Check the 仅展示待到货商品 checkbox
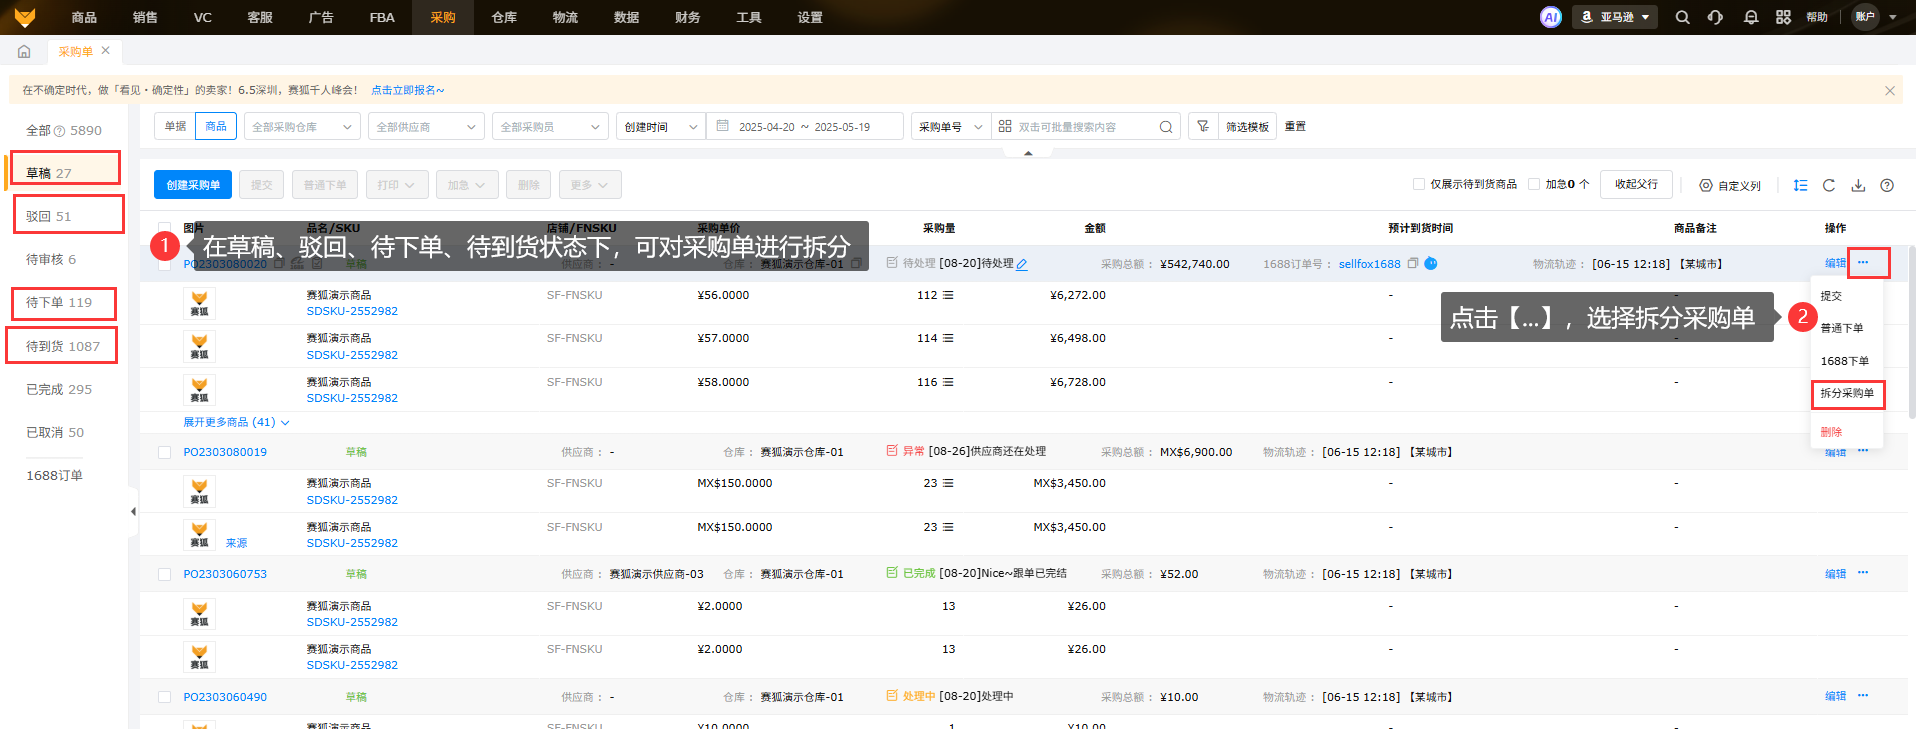 pyautogui.click(x=1418, y=184)
